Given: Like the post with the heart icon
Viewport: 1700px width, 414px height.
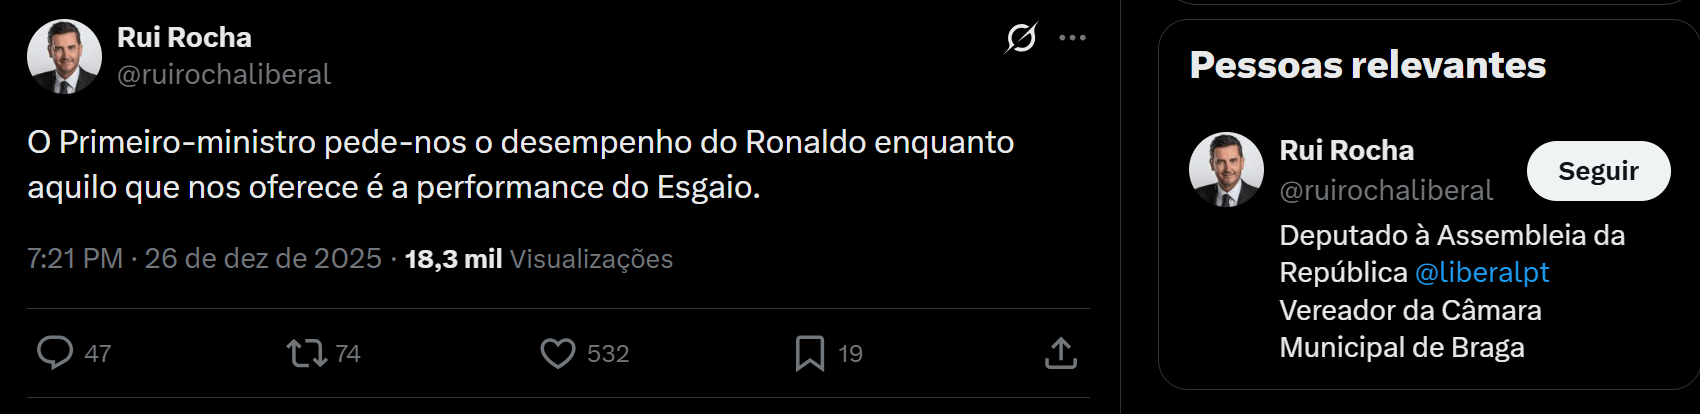Looking at the screenshot, I should [558, 353].
